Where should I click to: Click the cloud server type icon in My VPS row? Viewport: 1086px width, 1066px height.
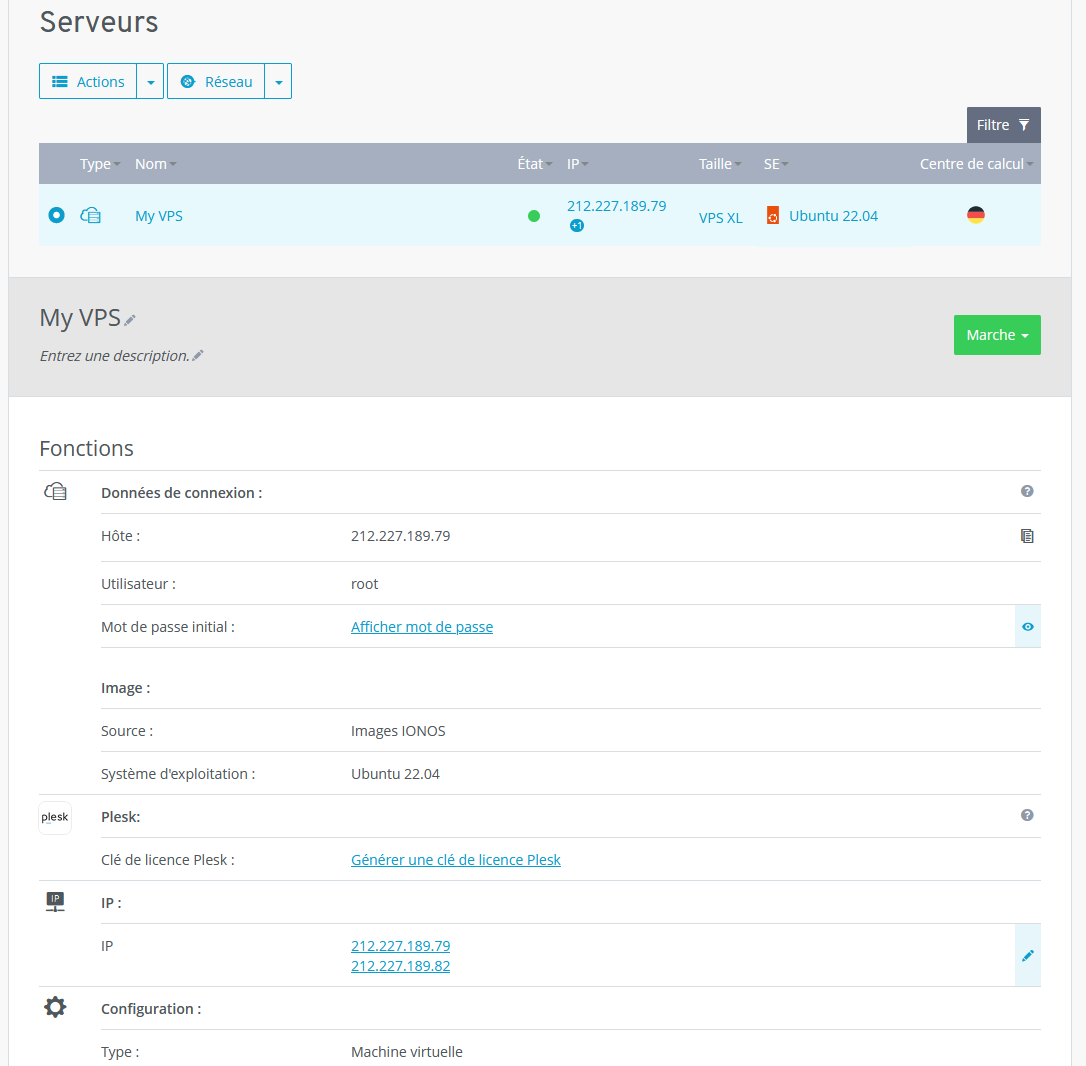pyautogui.click(x=91, y=215)
